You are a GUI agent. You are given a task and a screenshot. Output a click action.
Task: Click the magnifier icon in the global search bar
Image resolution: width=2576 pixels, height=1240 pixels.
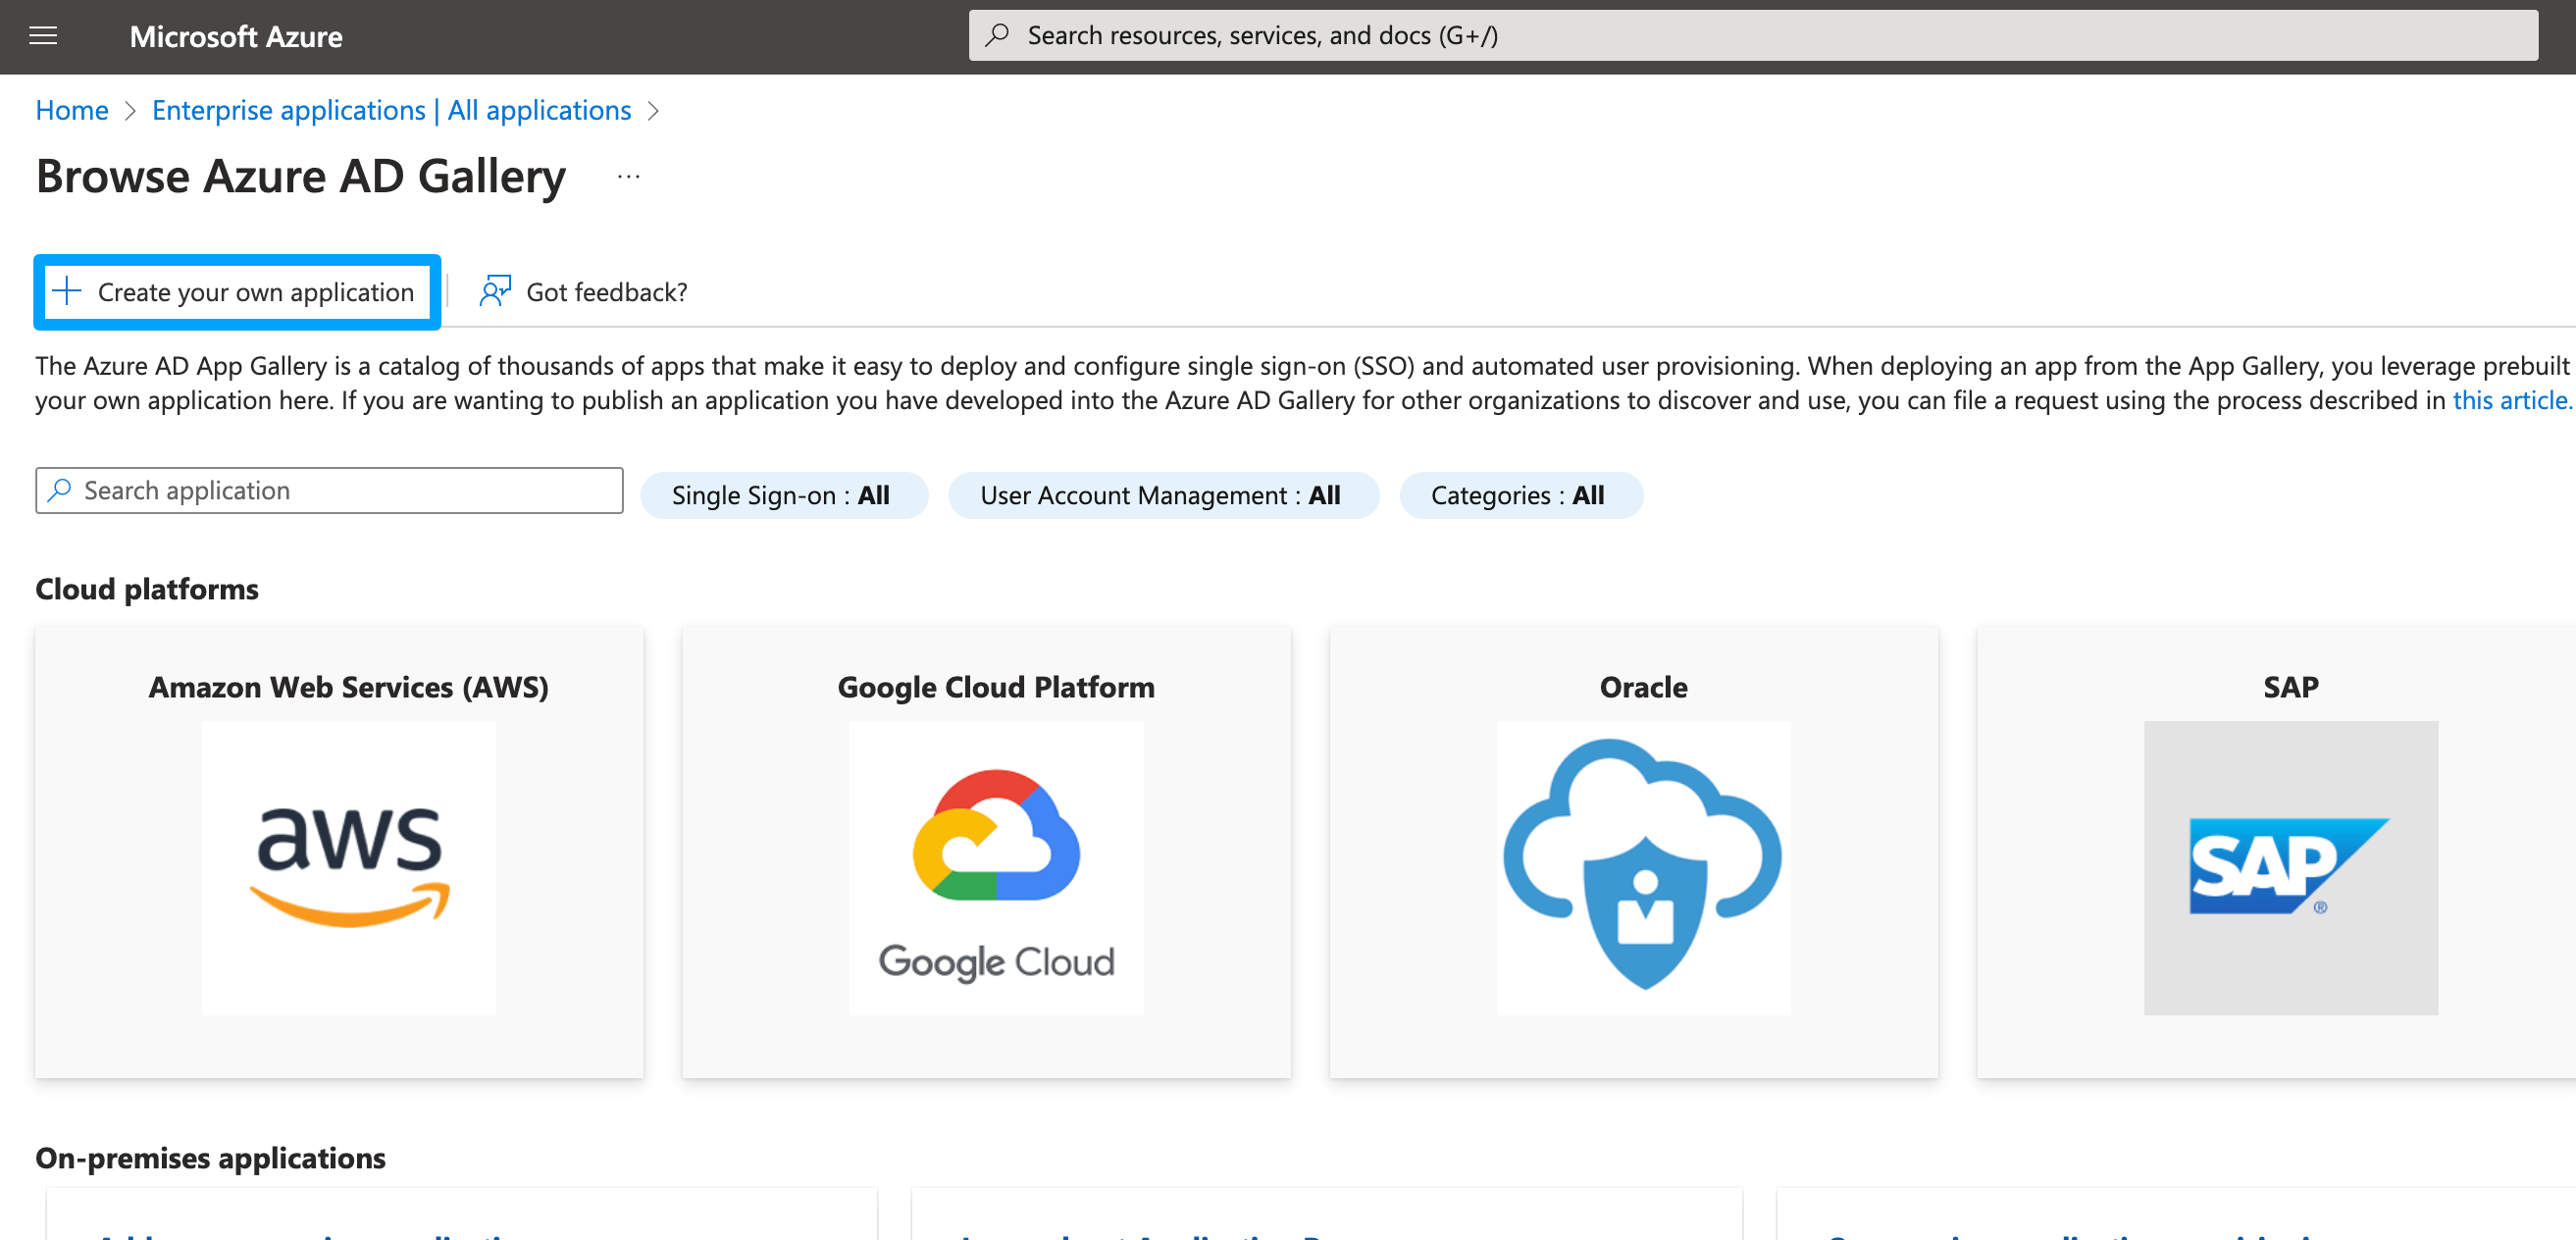click(x=997, y=35)
